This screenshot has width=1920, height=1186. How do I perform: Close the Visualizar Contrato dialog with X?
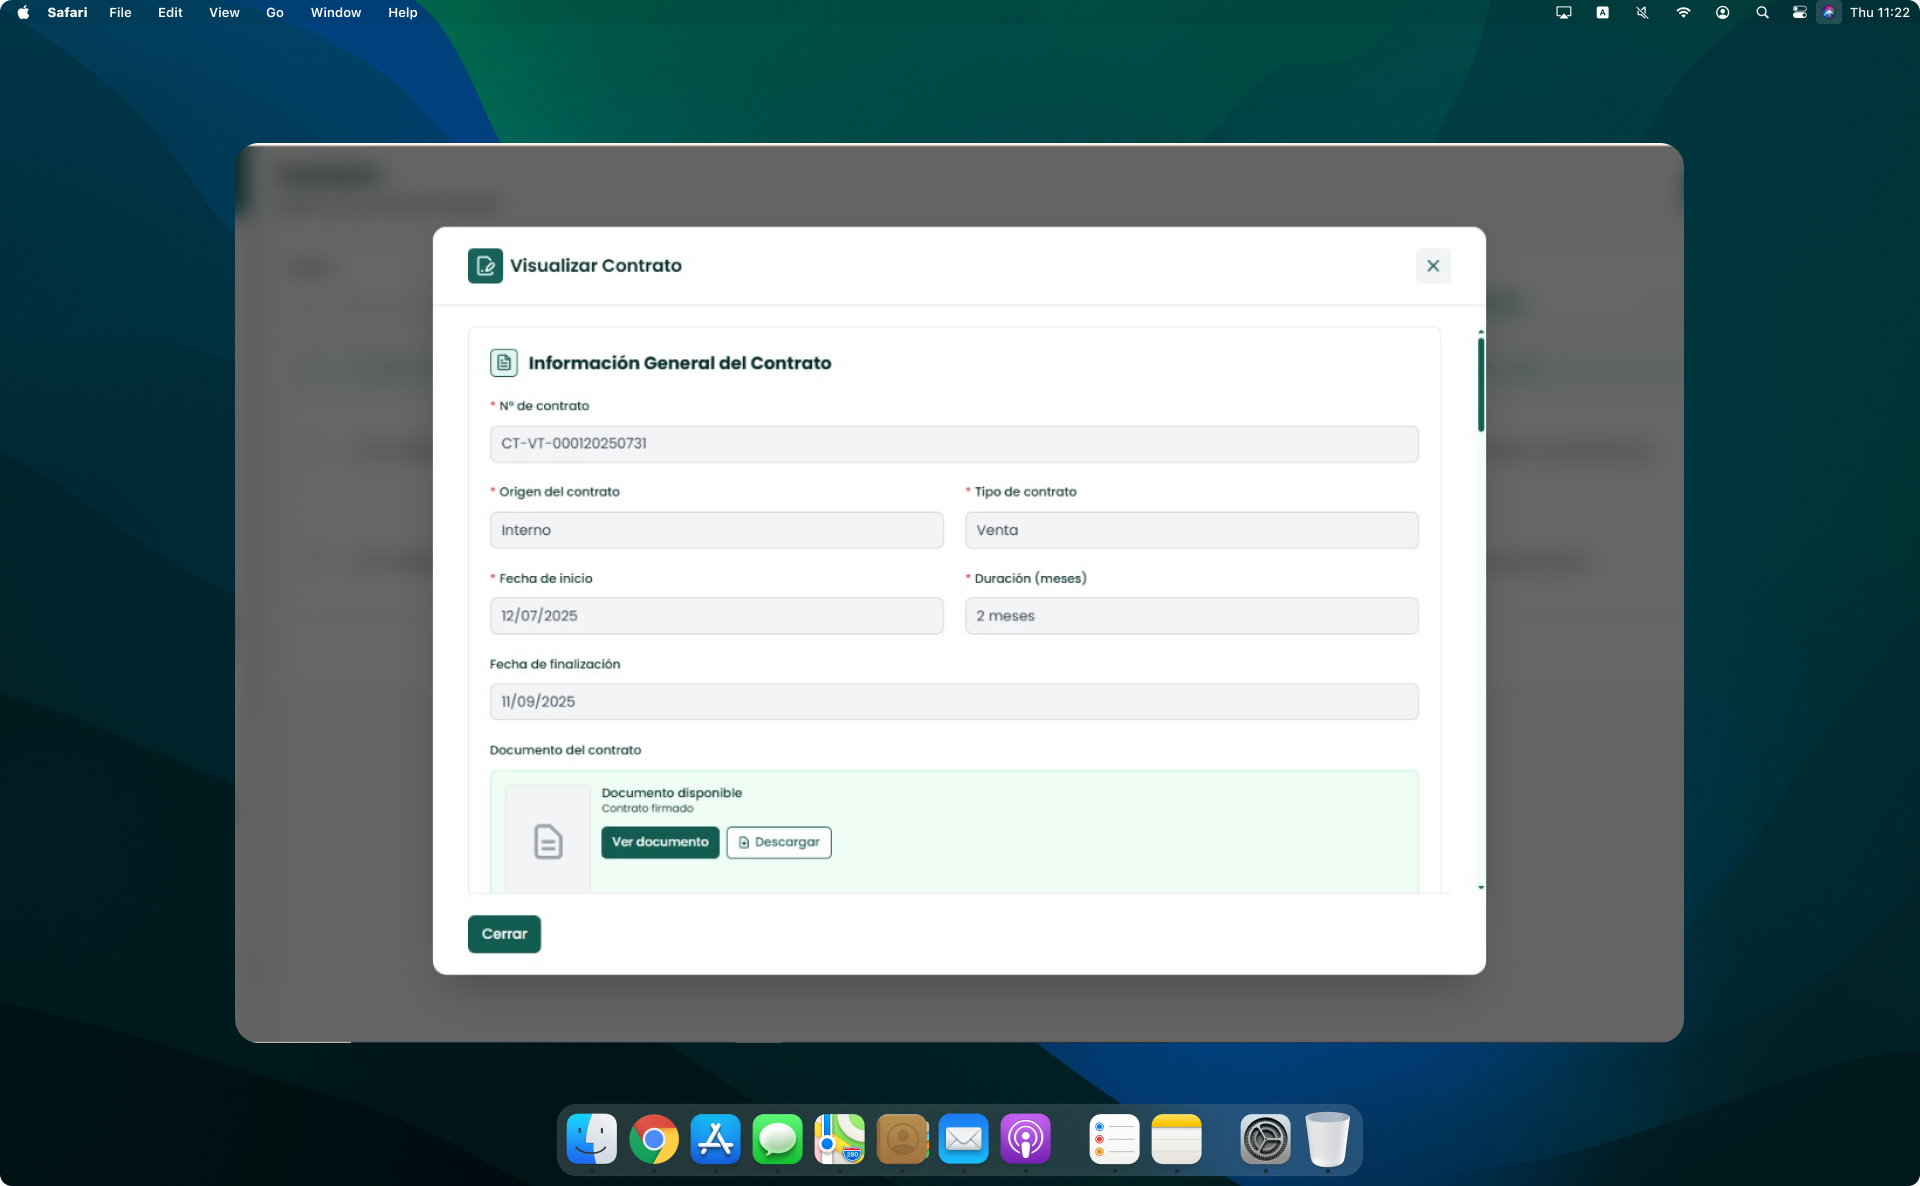1432,266
